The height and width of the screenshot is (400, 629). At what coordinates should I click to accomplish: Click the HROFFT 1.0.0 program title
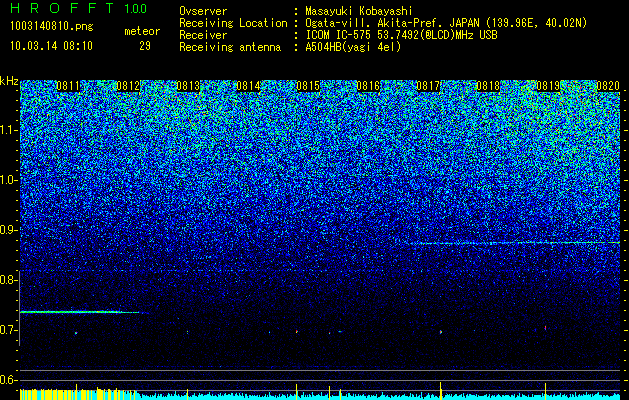click(x=78, y=8)
